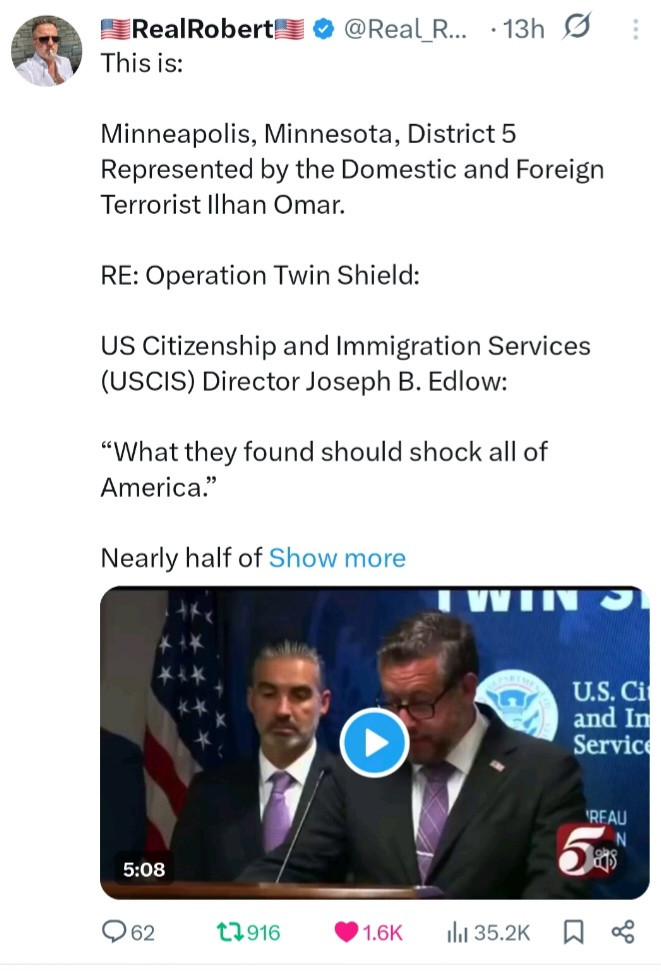The width and height of the screenshot is (661, 971).
Task: Select the post text about Operation Twin Shield
Action: click(260, 275)
